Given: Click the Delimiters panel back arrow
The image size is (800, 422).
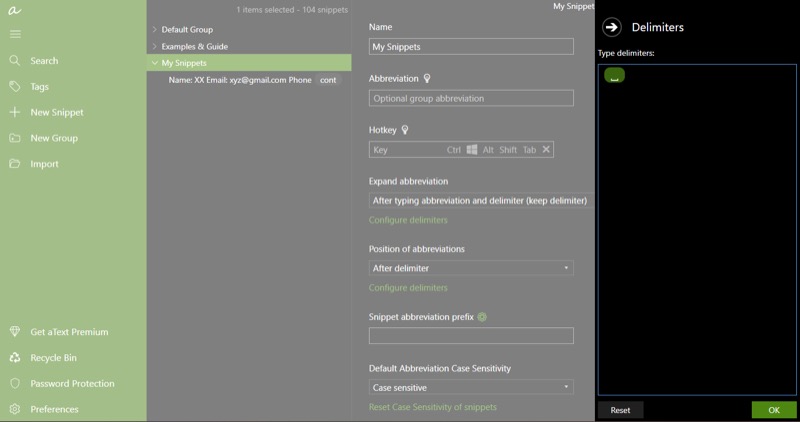Looking at the screenshot, I should pos(611,27).
